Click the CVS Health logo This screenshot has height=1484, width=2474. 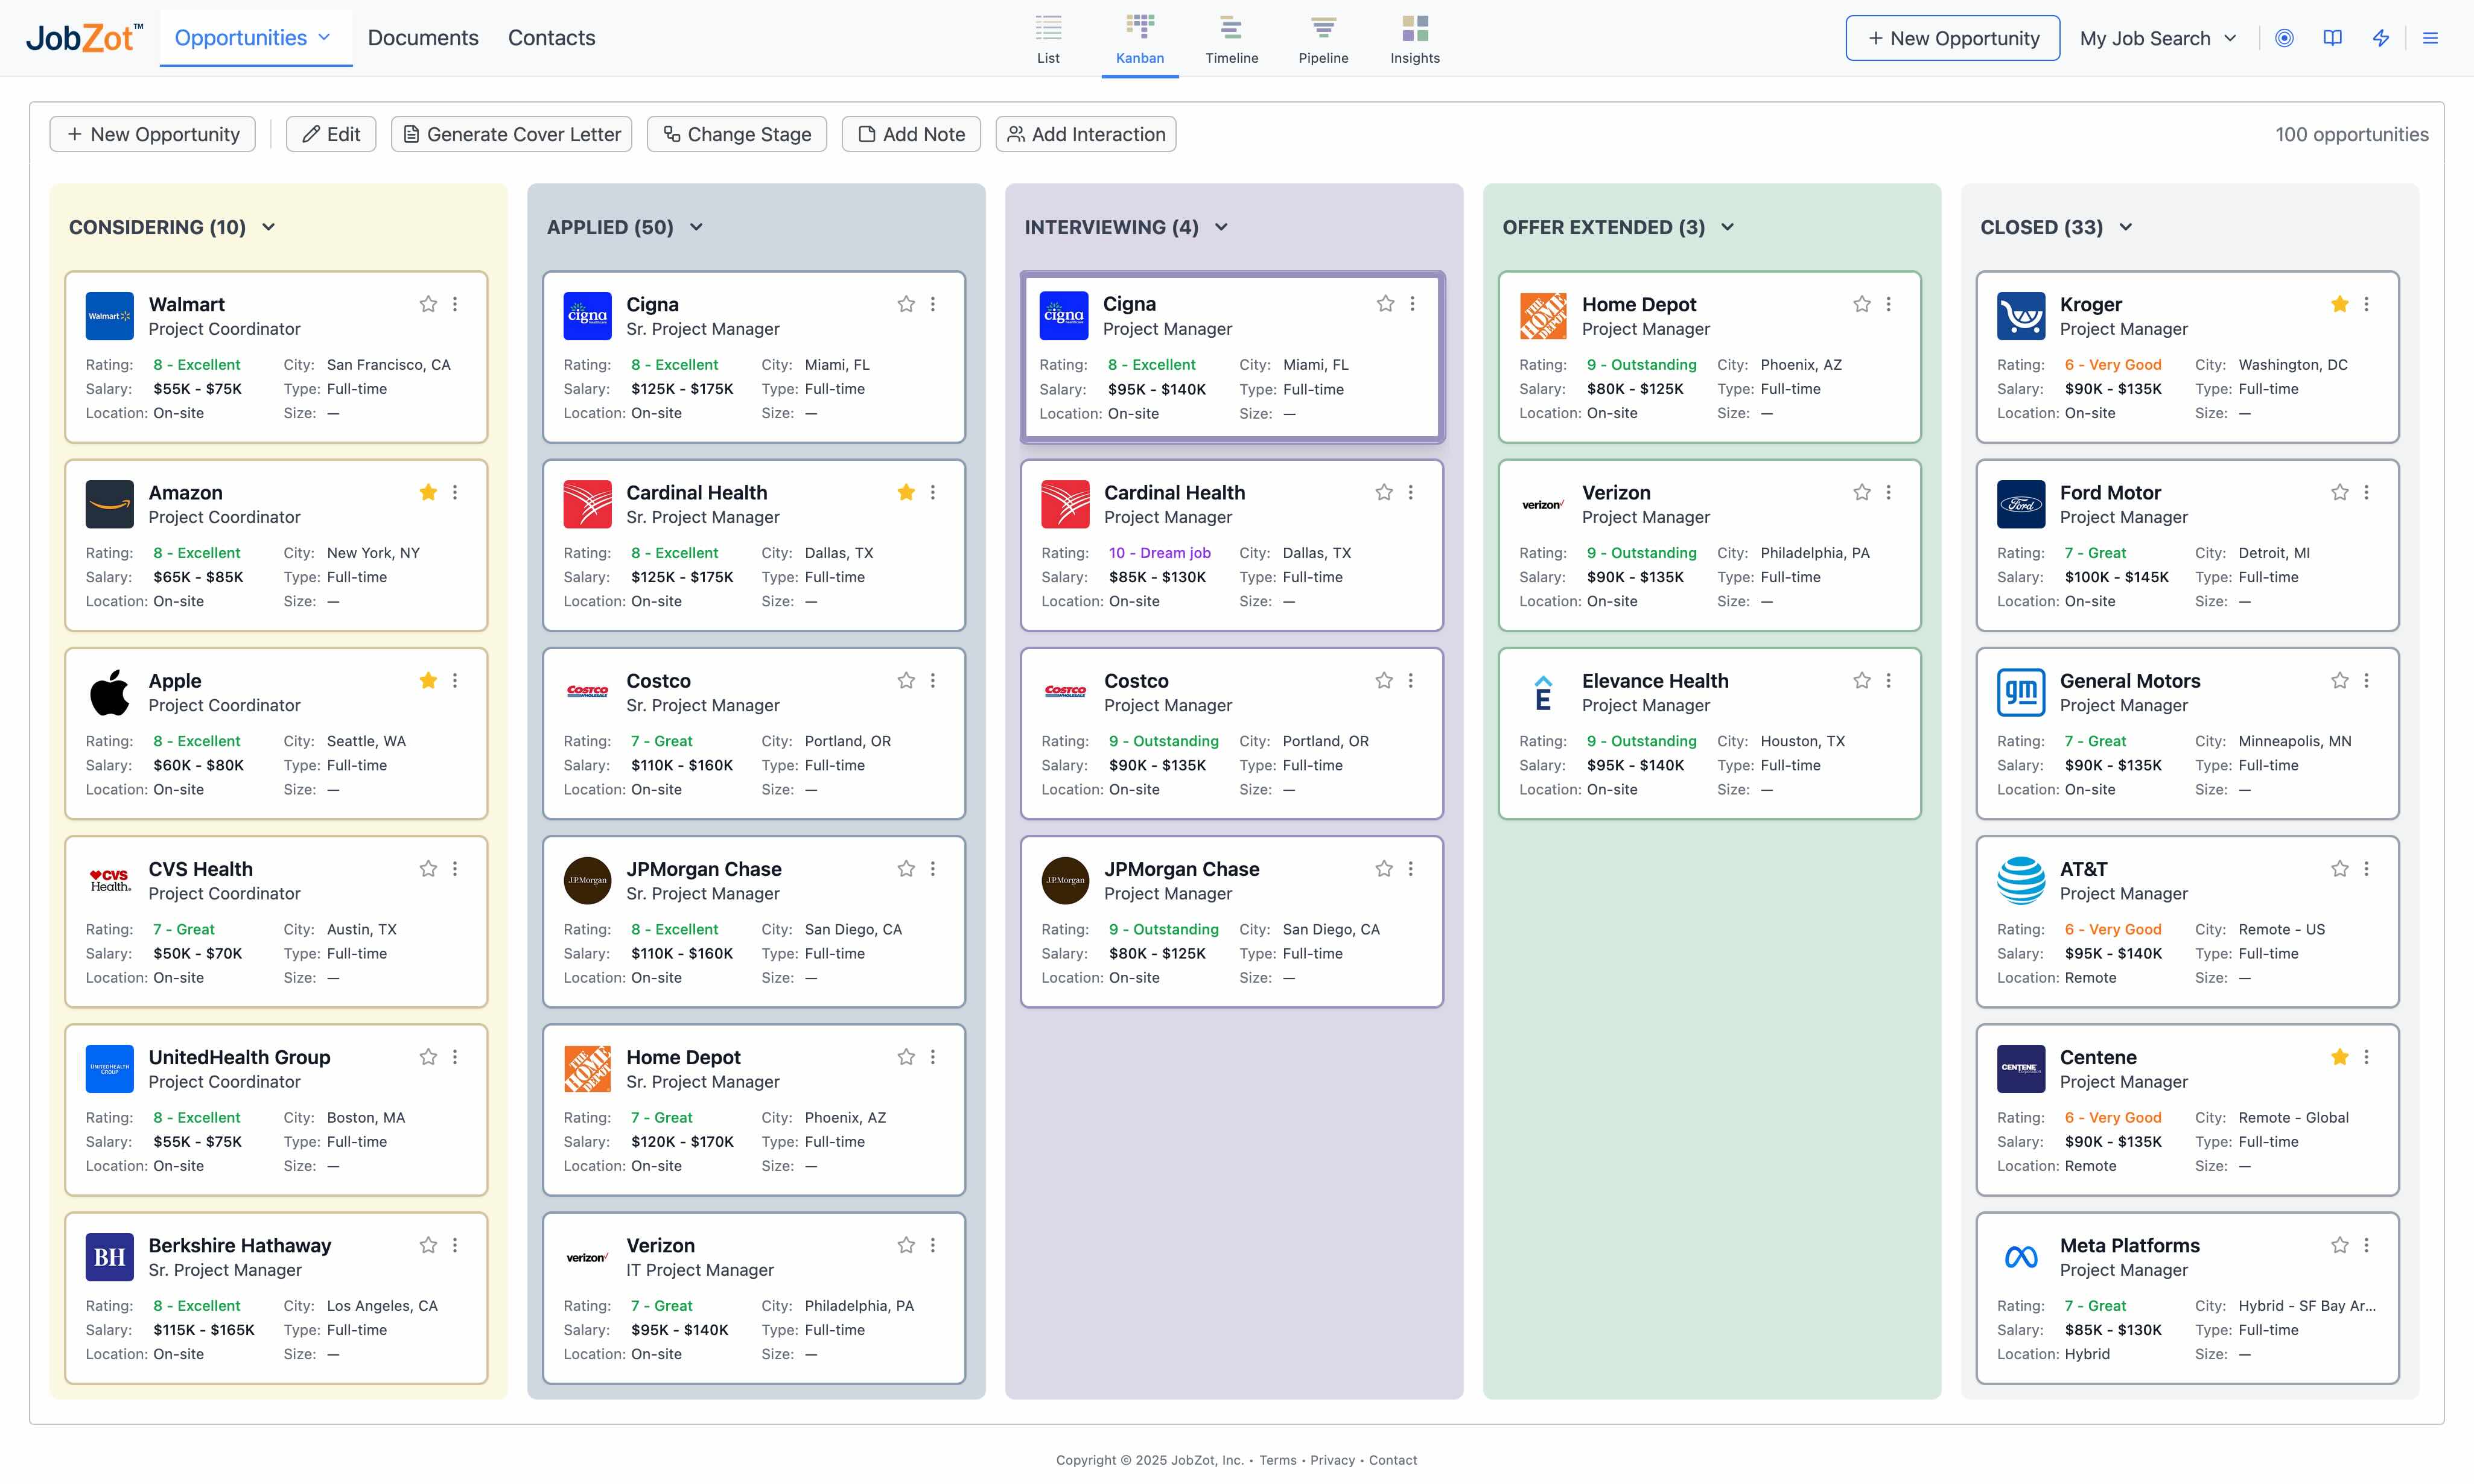[110, 881]
